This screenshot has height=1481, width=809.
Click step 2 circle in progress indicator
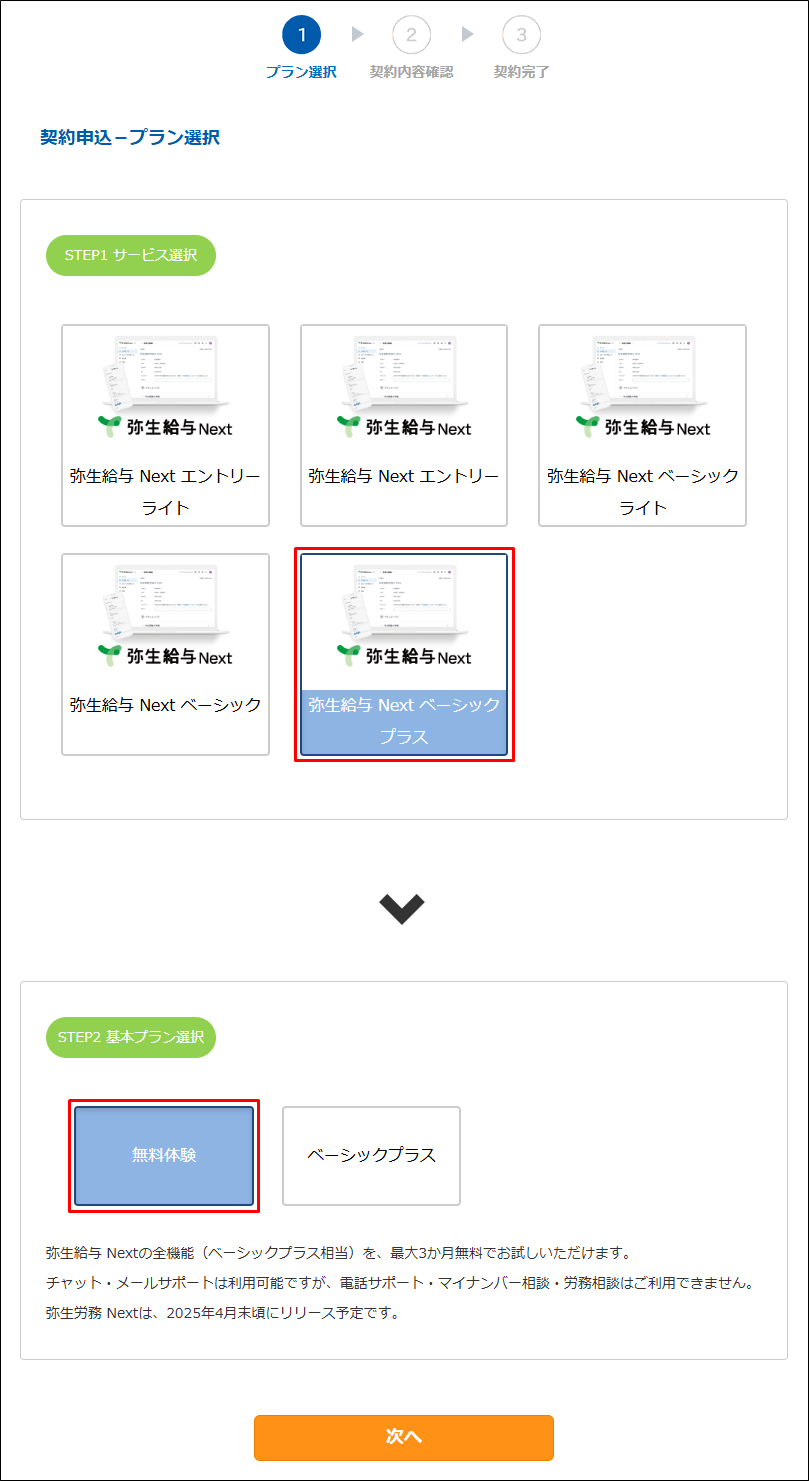click(411, 36)
